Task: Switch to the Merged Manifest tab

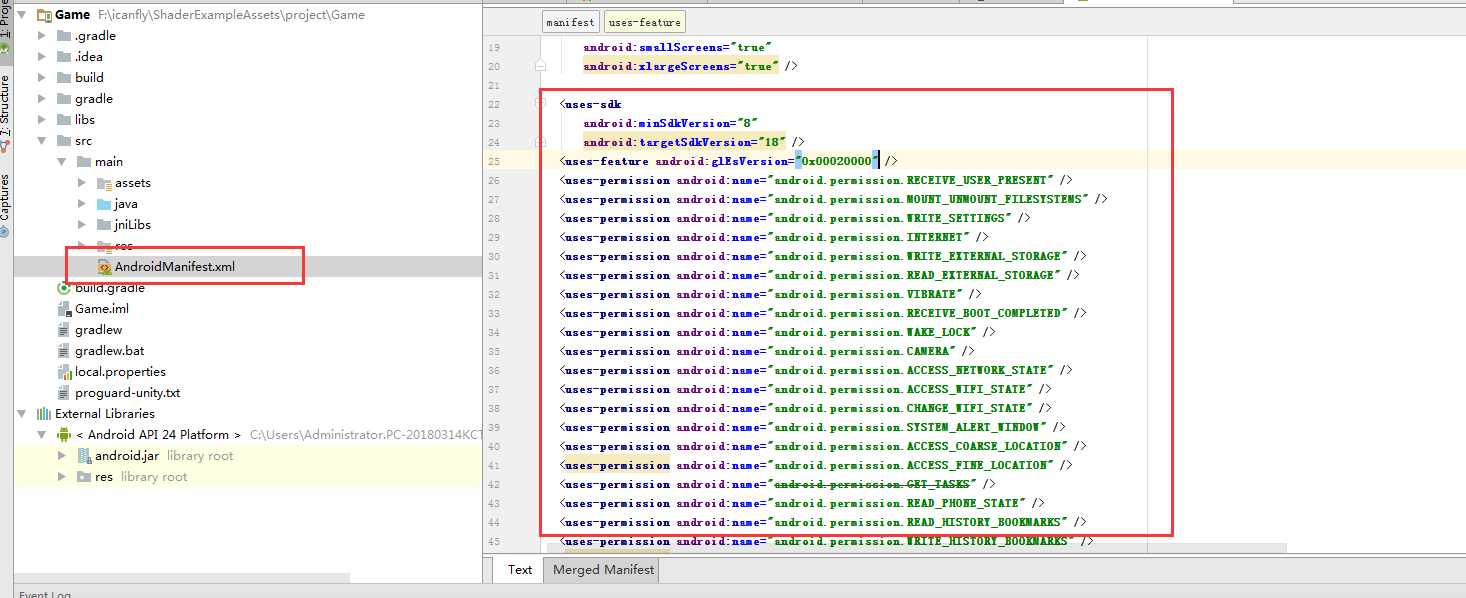Action: click(603, 570)
